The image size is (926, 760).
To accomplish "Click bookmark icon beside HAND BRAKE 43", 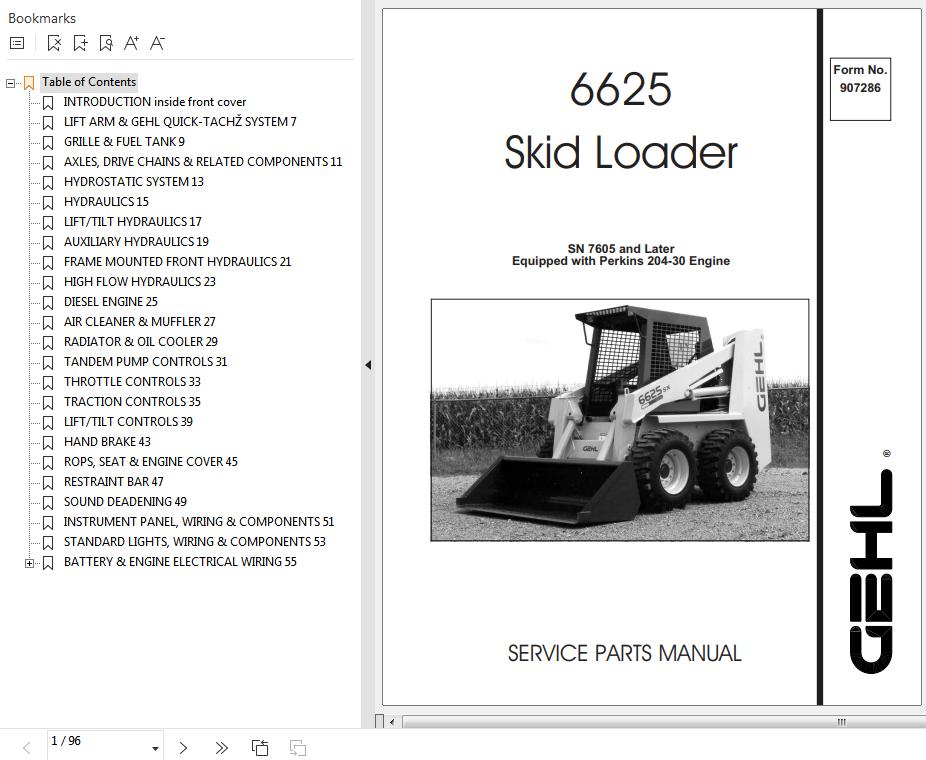I will coord(48,443).
